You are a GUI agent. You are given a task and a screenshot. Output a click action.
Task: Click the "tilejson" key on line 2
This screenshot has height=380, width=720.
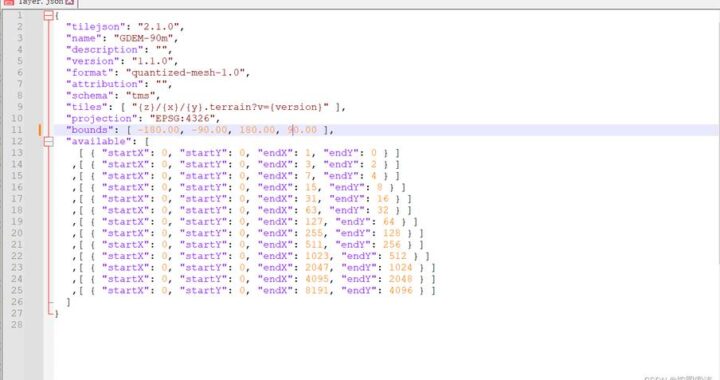coord(96,27)
